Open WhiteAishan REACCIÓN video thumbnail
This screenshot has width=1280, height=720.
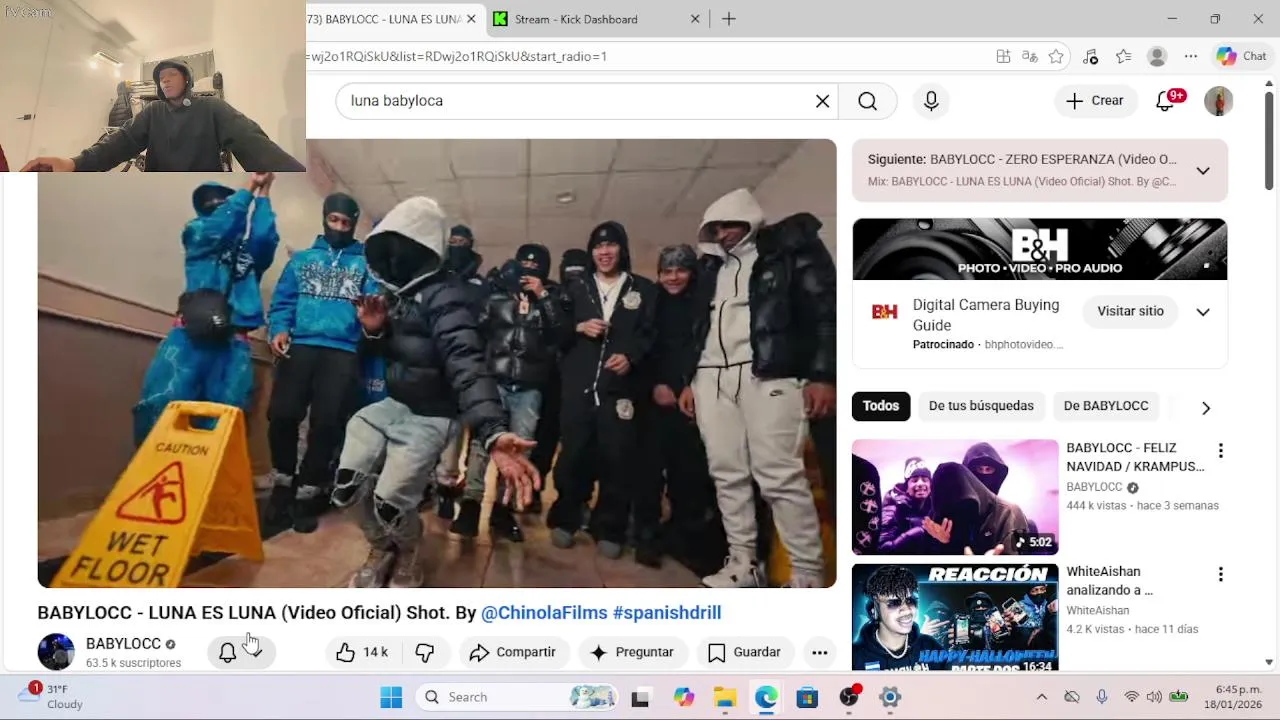pyautogui.click(x=955, y=617)
